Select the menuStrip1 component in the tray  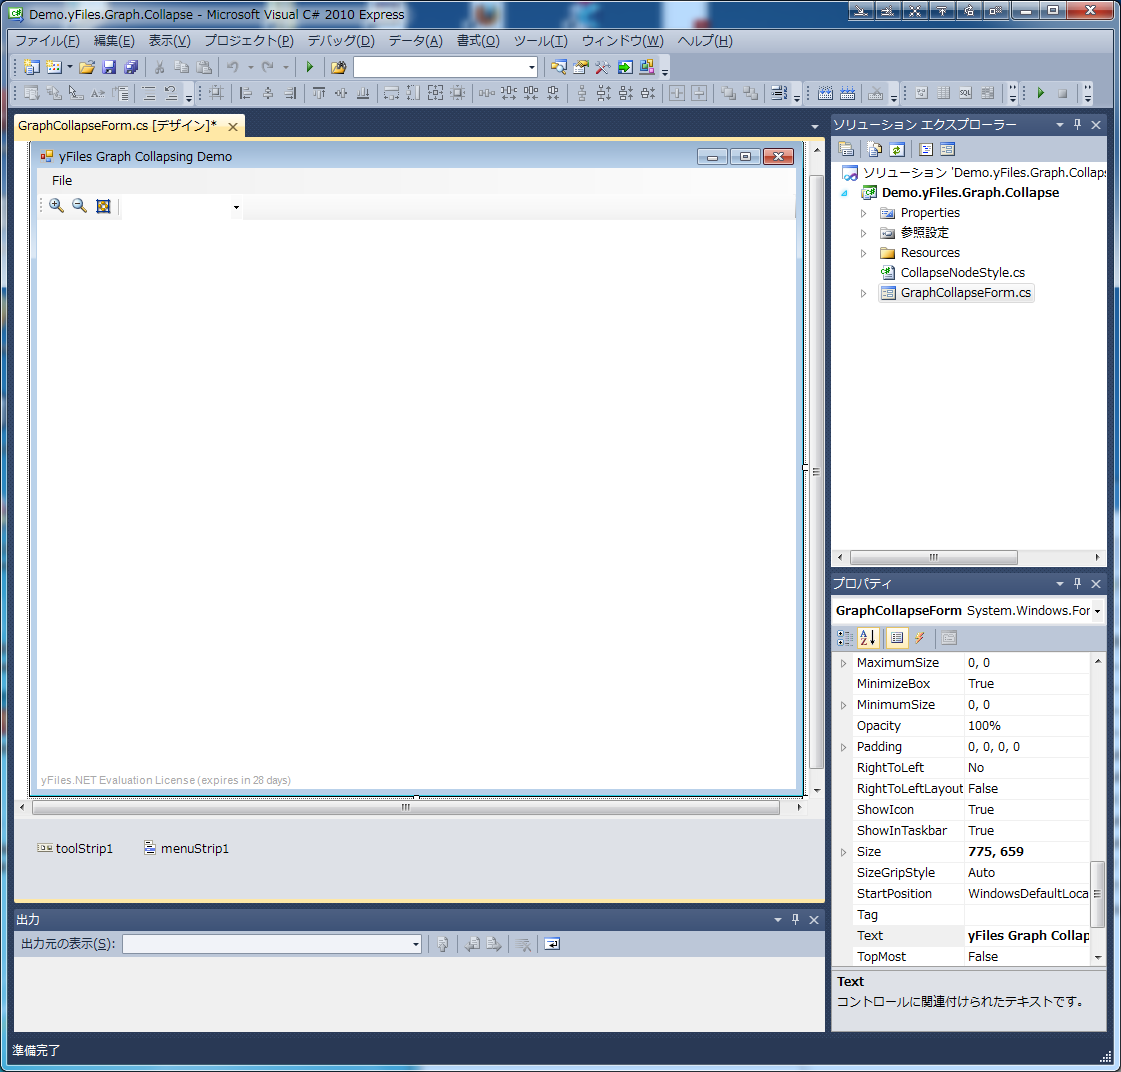pos(186,849)
